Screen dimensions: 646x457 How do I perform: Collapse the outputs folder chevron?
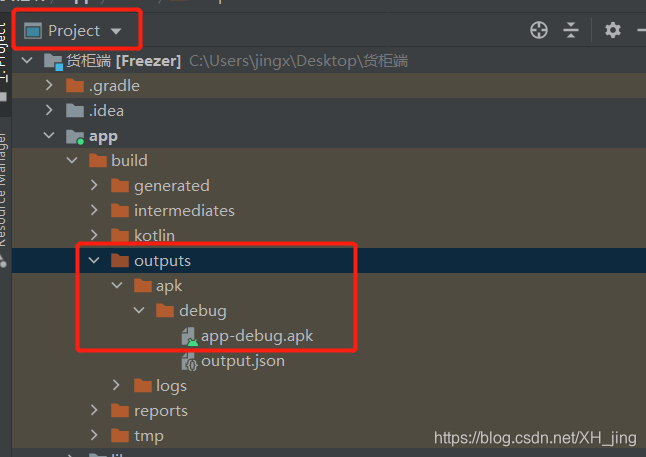94,260
